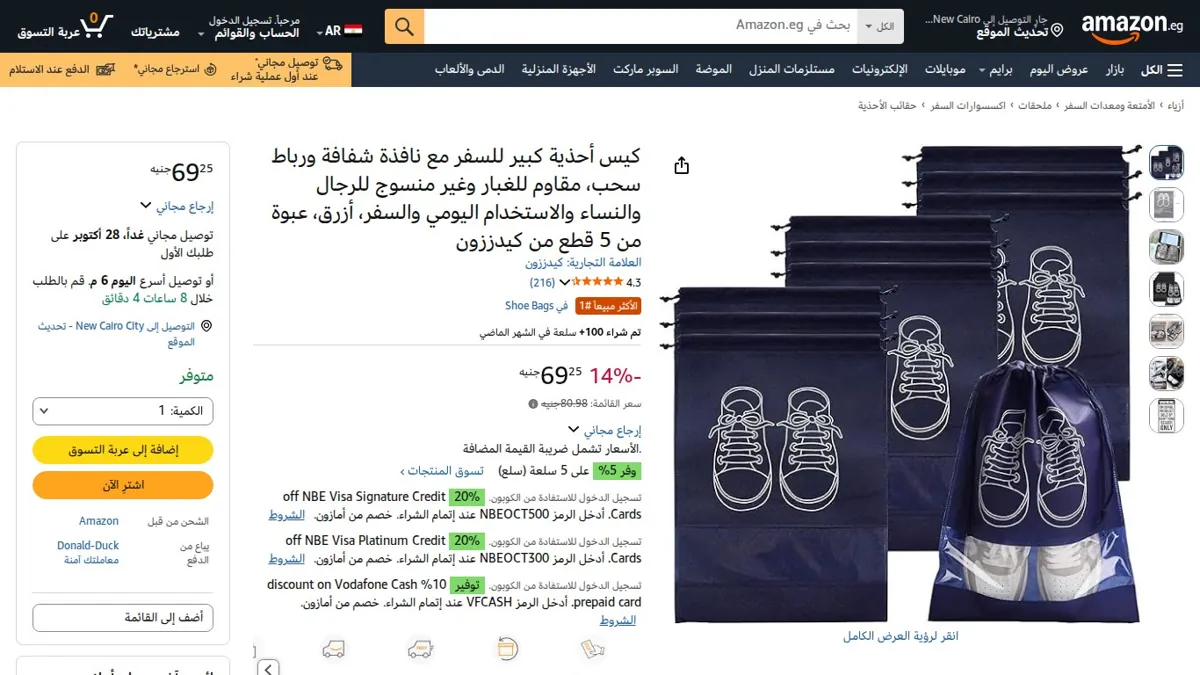Click إضافة إلى عربة التسوق button
Image resolution: width=1200 pixels, height=675 pixels.
pos(123,450)
